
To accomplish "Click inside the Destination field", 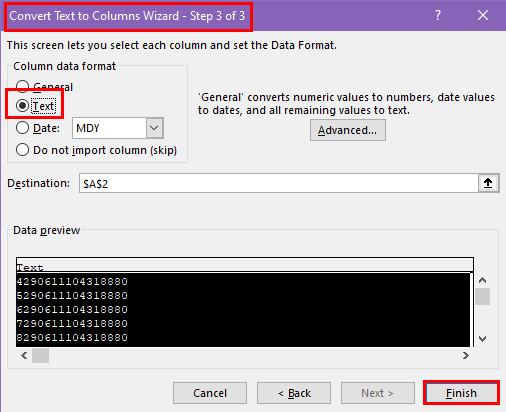I will (279, 183).
